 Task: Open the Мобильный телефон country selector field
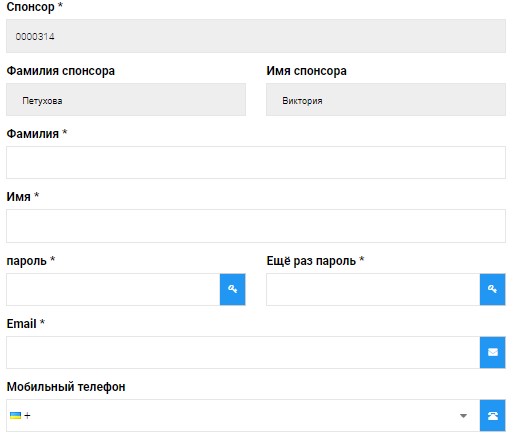click(243, 415)
